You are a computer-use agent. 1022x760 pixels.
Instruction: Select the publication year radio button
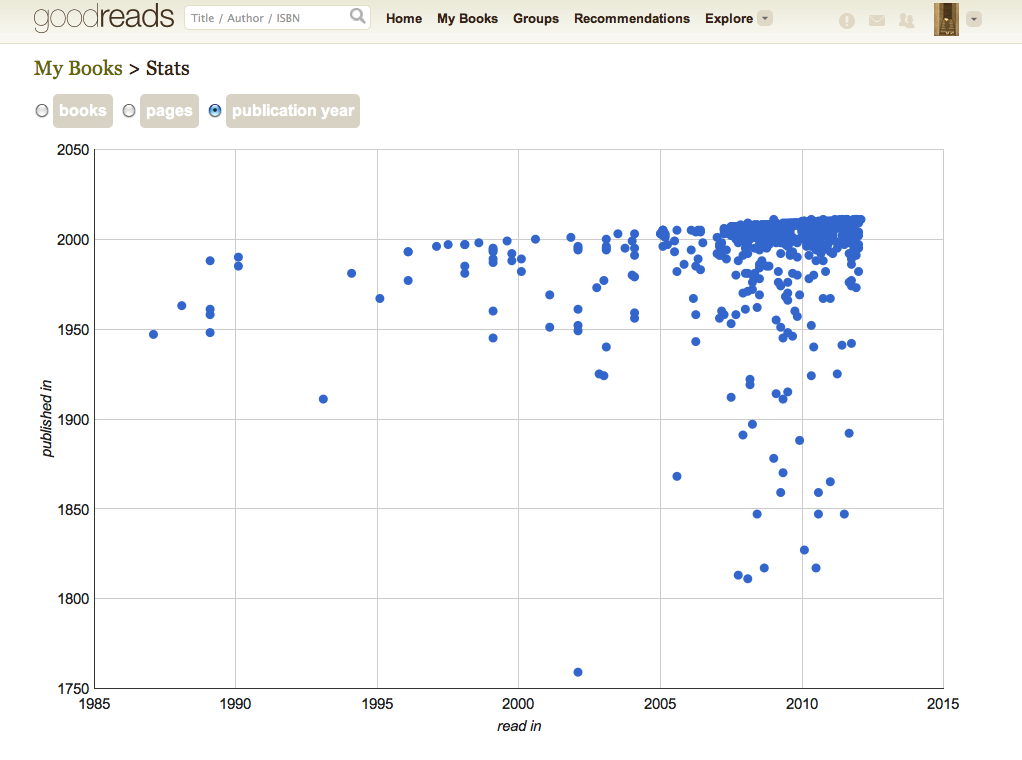tap(215, 111)
